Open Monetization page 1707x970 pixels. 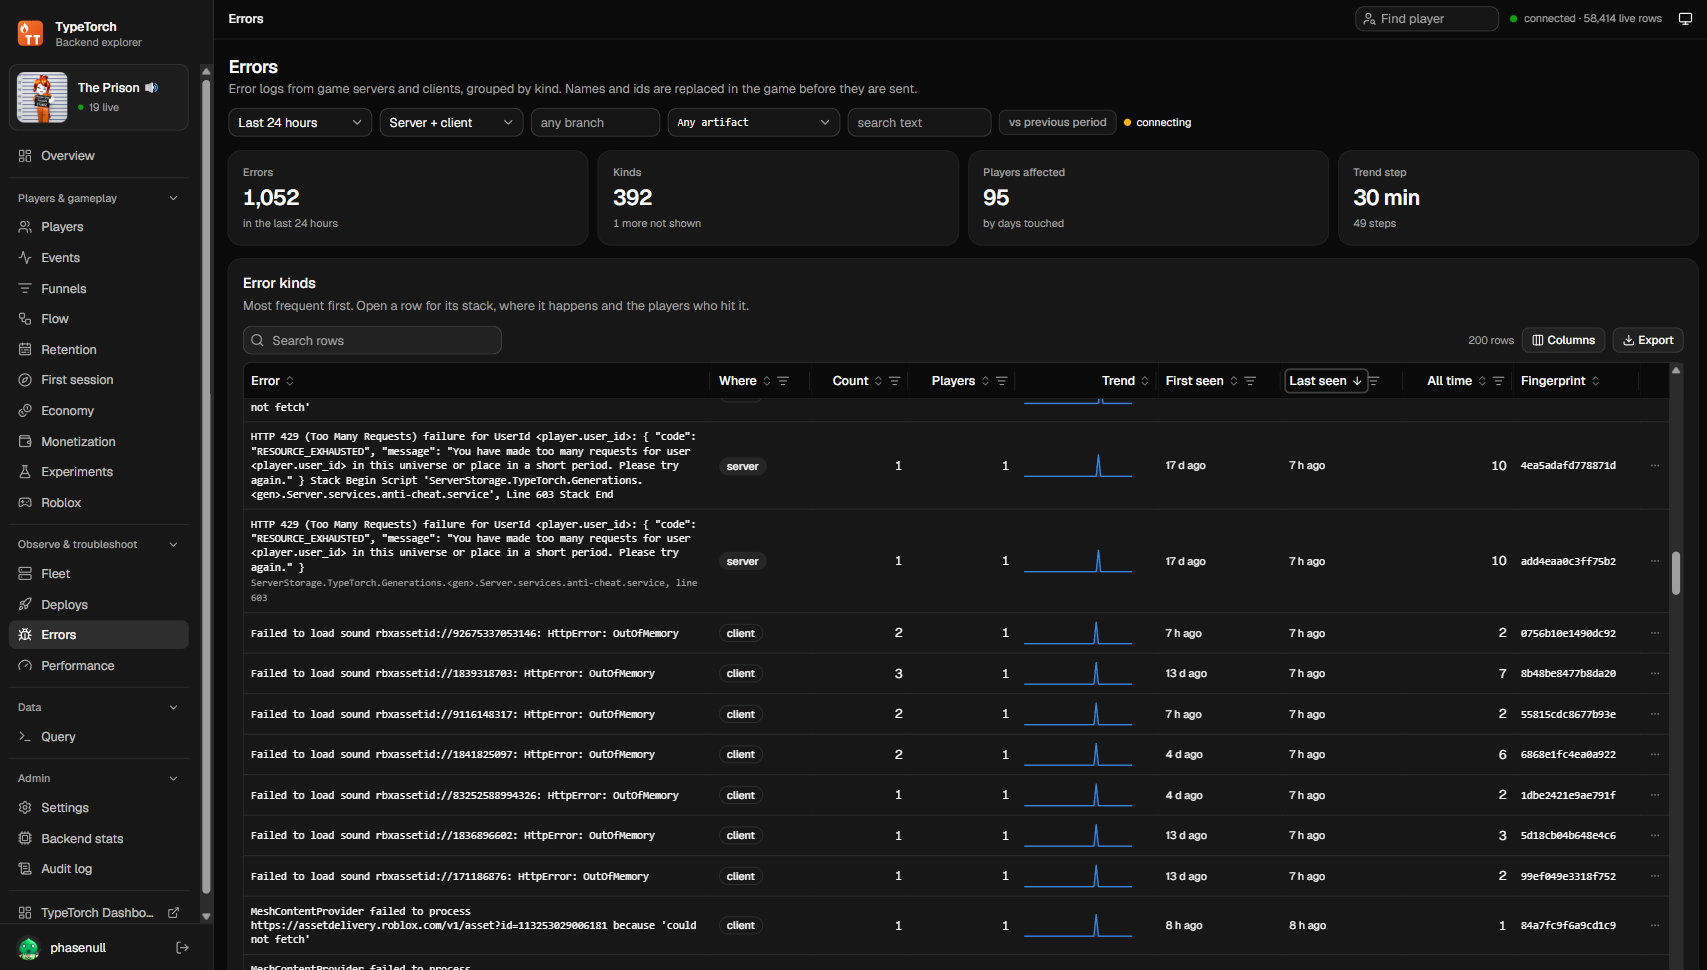point(98,442)
